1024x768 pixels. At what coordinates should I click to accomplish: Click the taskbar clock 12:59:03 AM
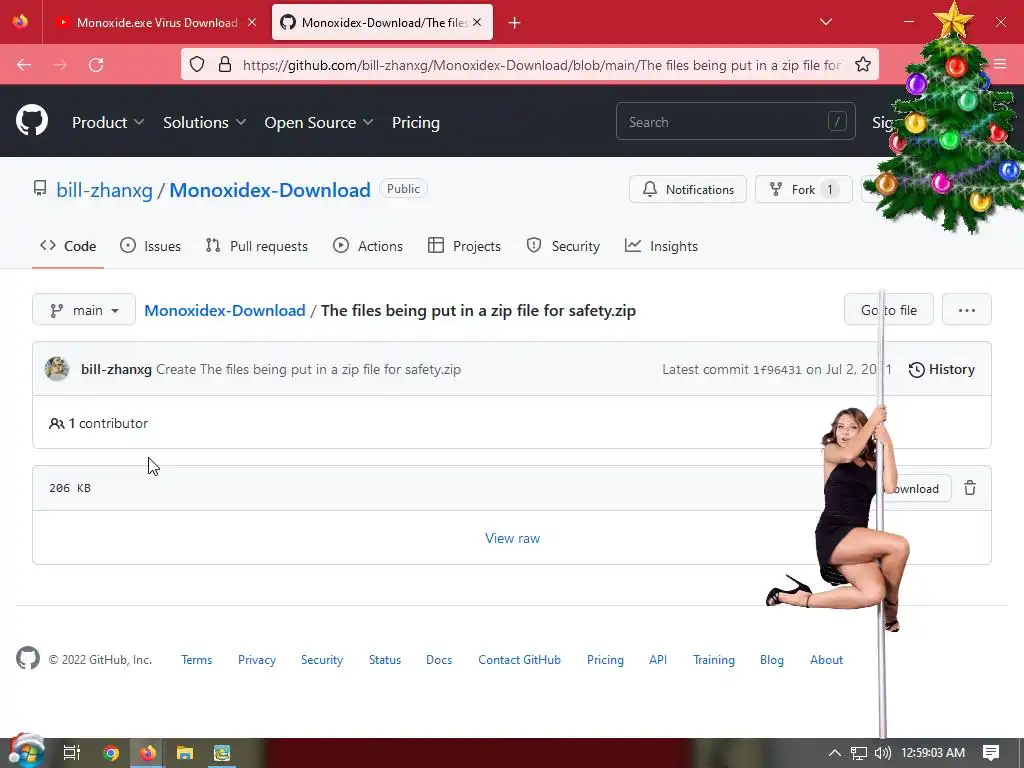tap(933, 753)
